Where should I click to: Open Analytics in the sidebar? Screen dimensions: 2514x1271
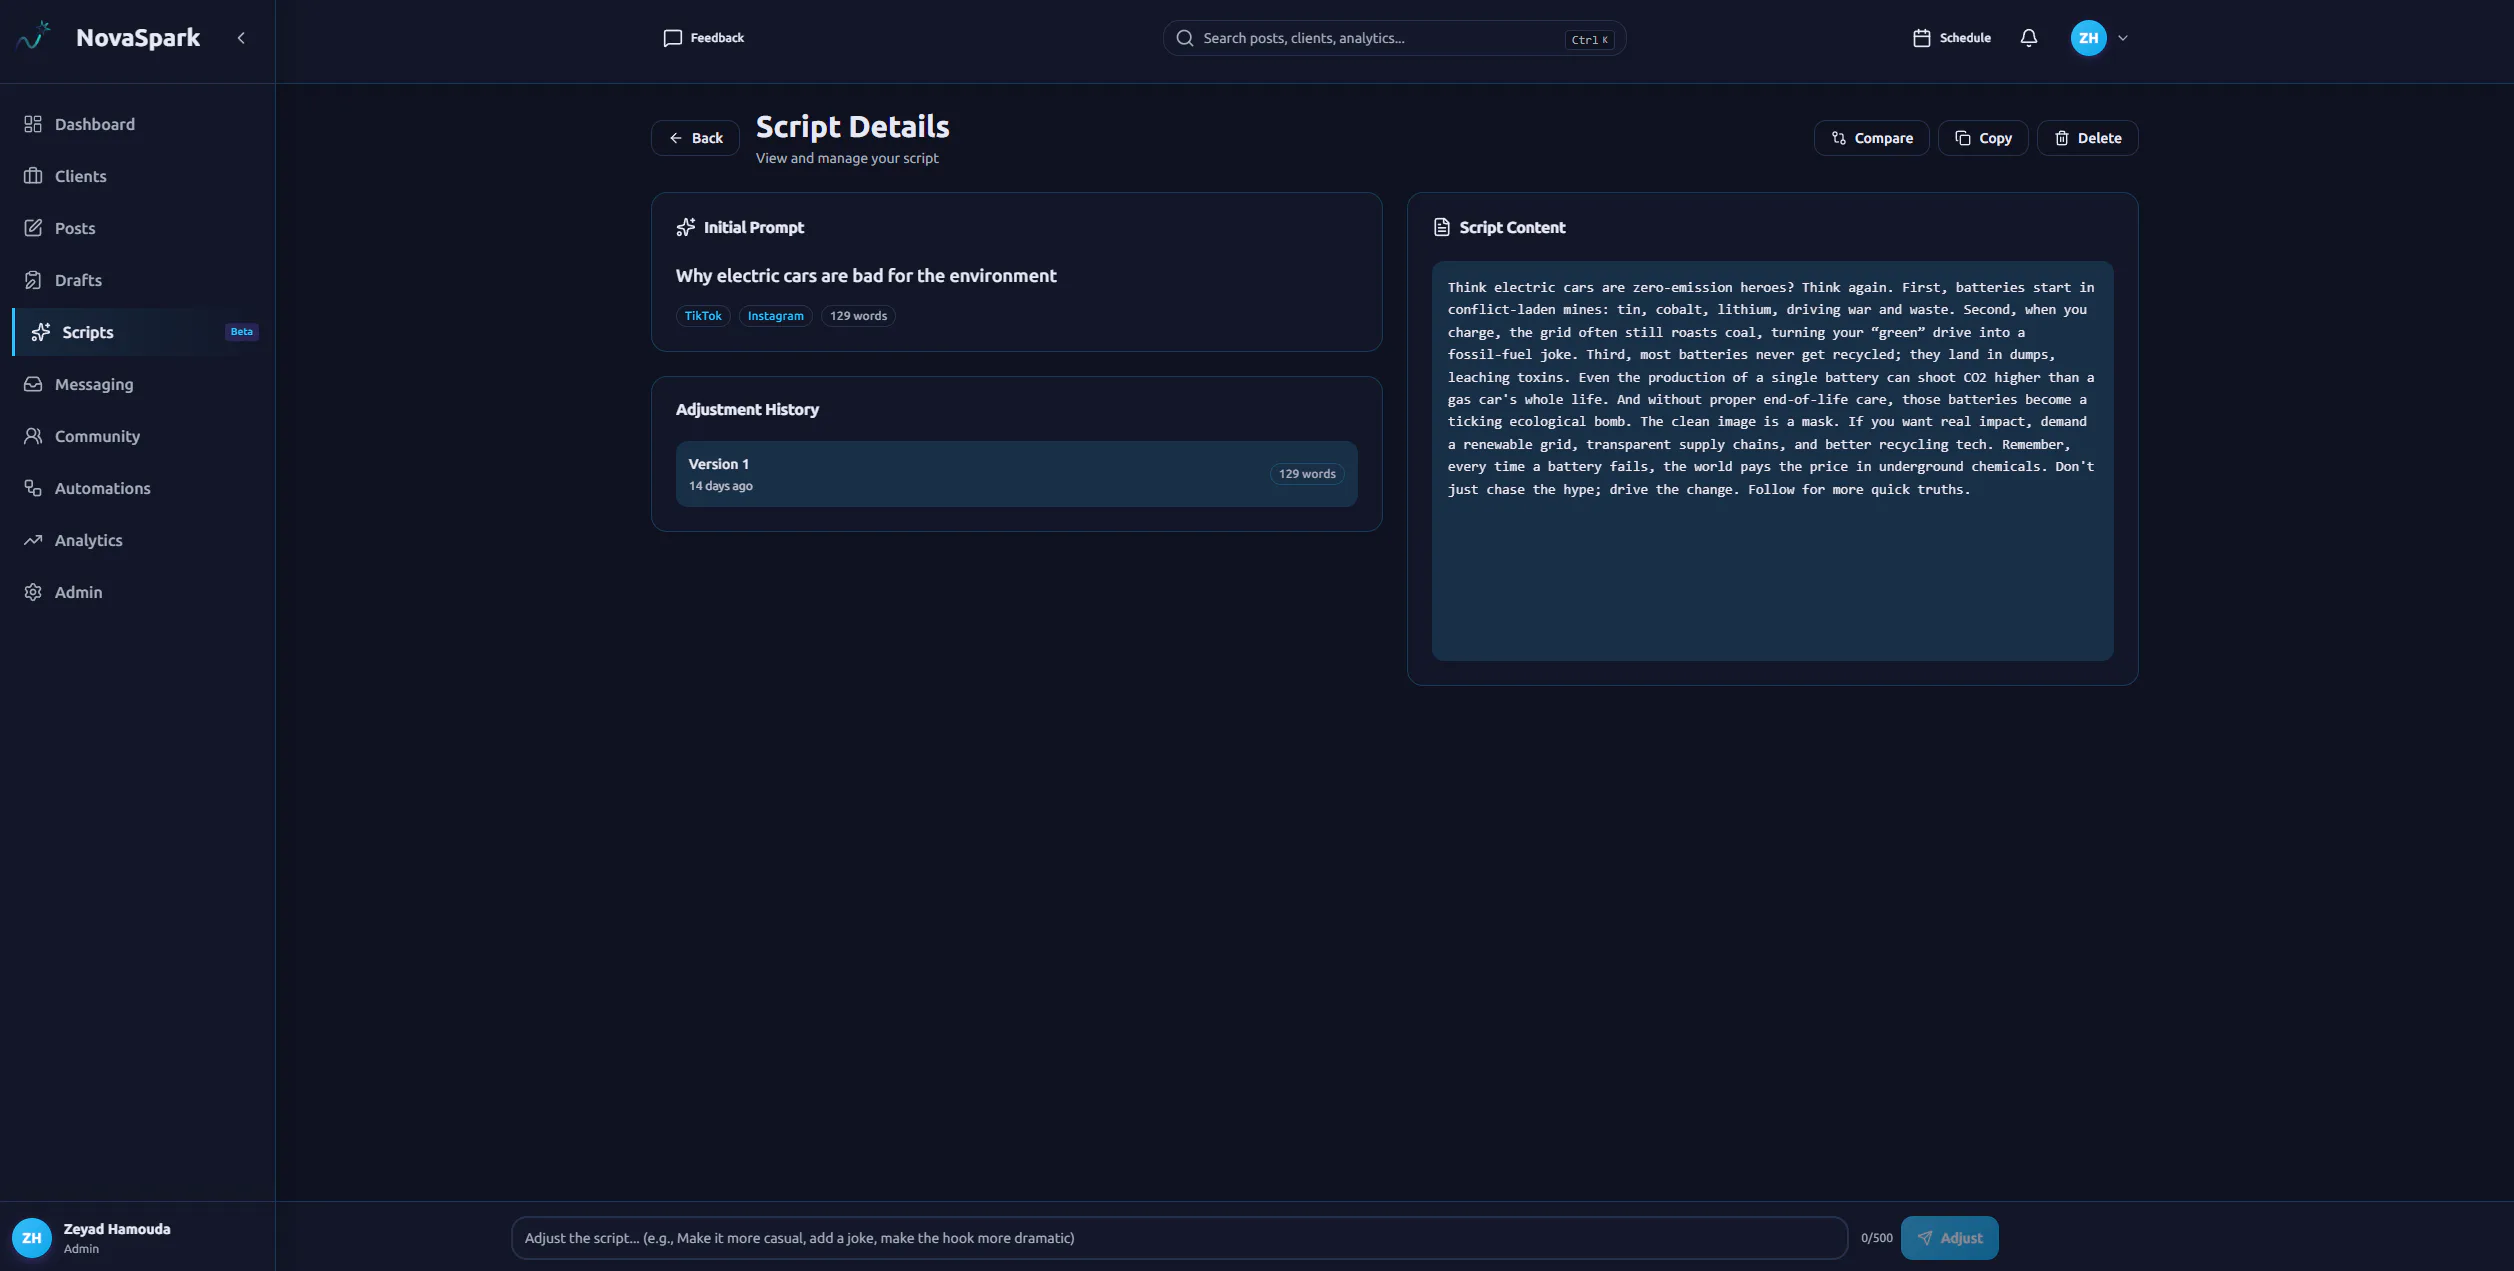(x=137, y=540)
